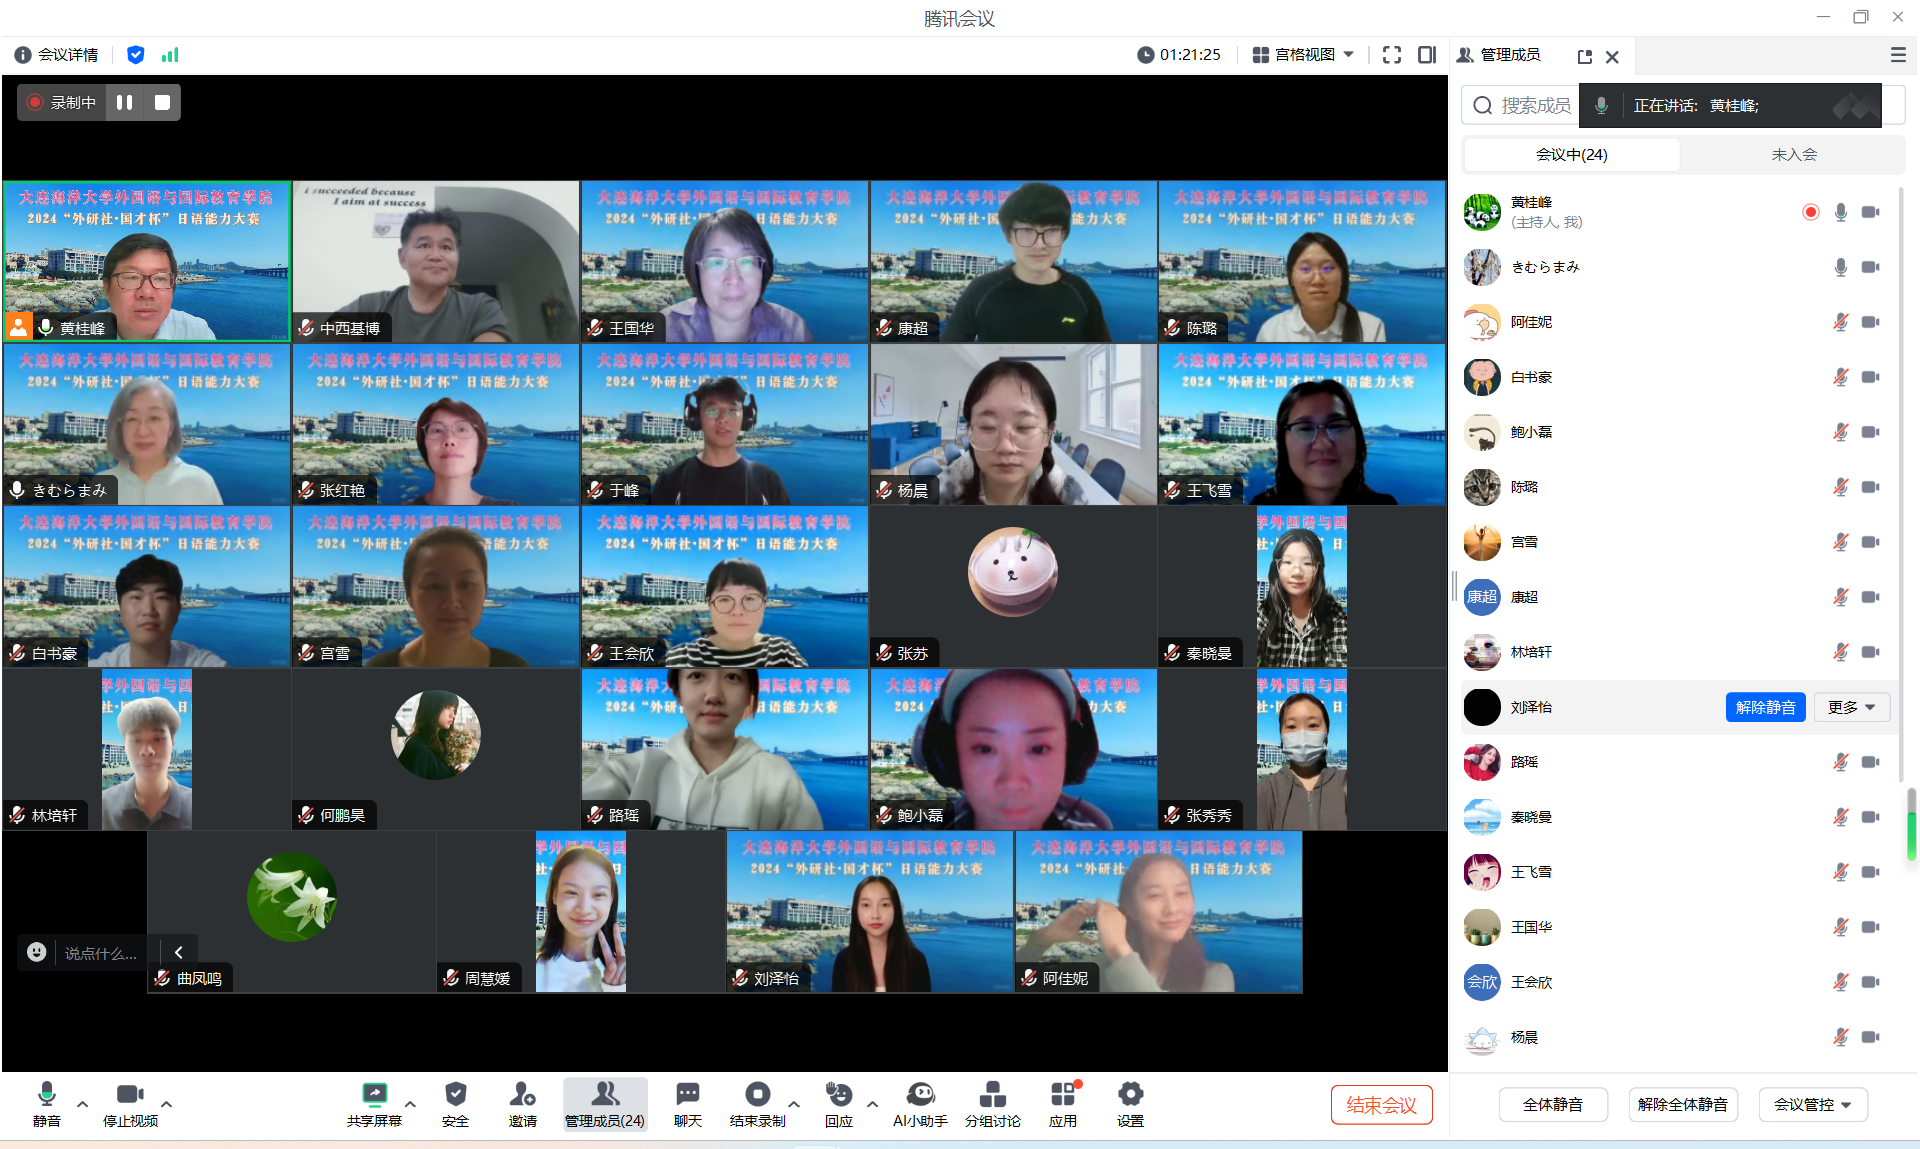Open breakout rooms icon

[x=992, y=1094]
